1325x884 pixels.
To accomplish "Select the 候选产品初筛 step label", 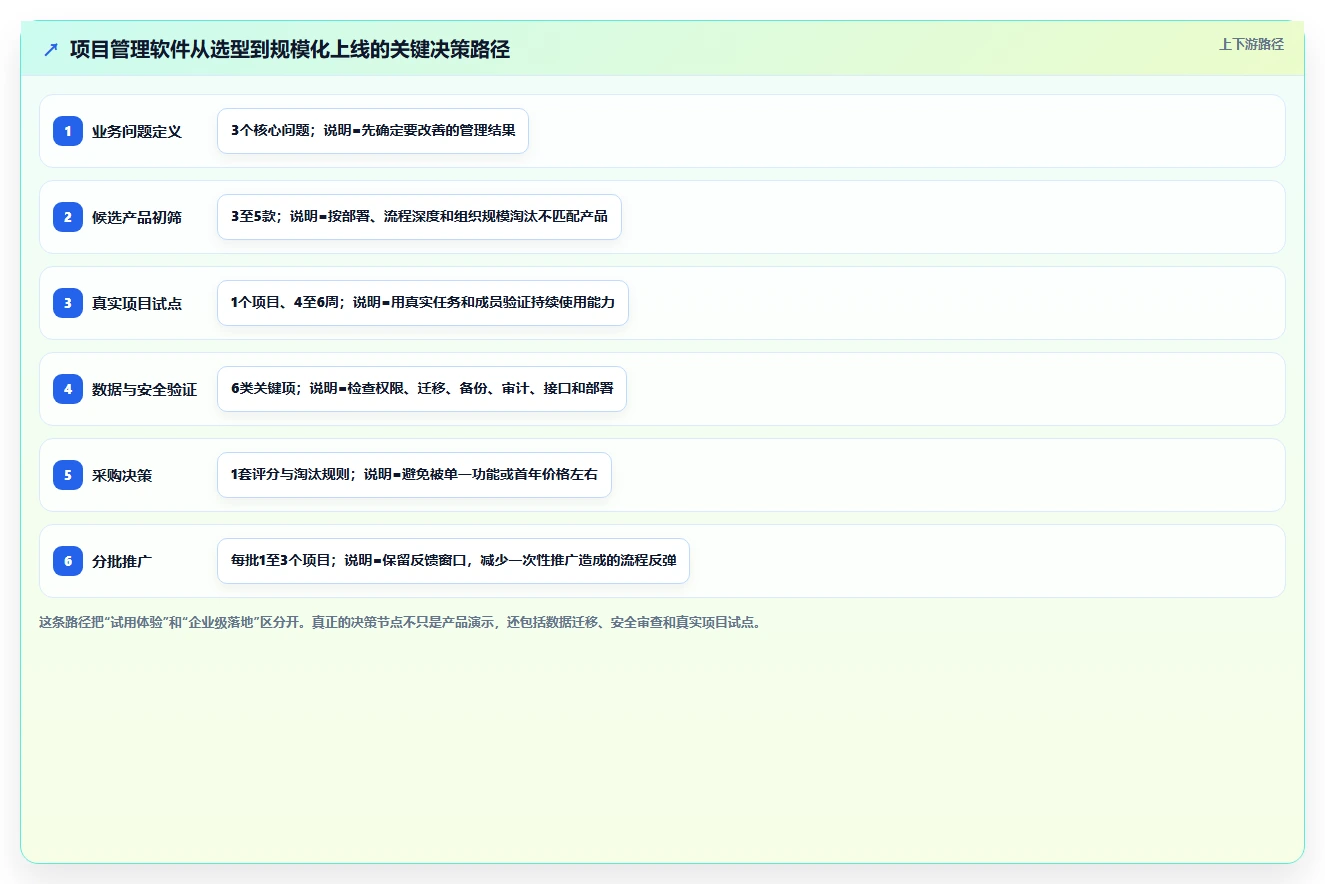I will [137, 217].
